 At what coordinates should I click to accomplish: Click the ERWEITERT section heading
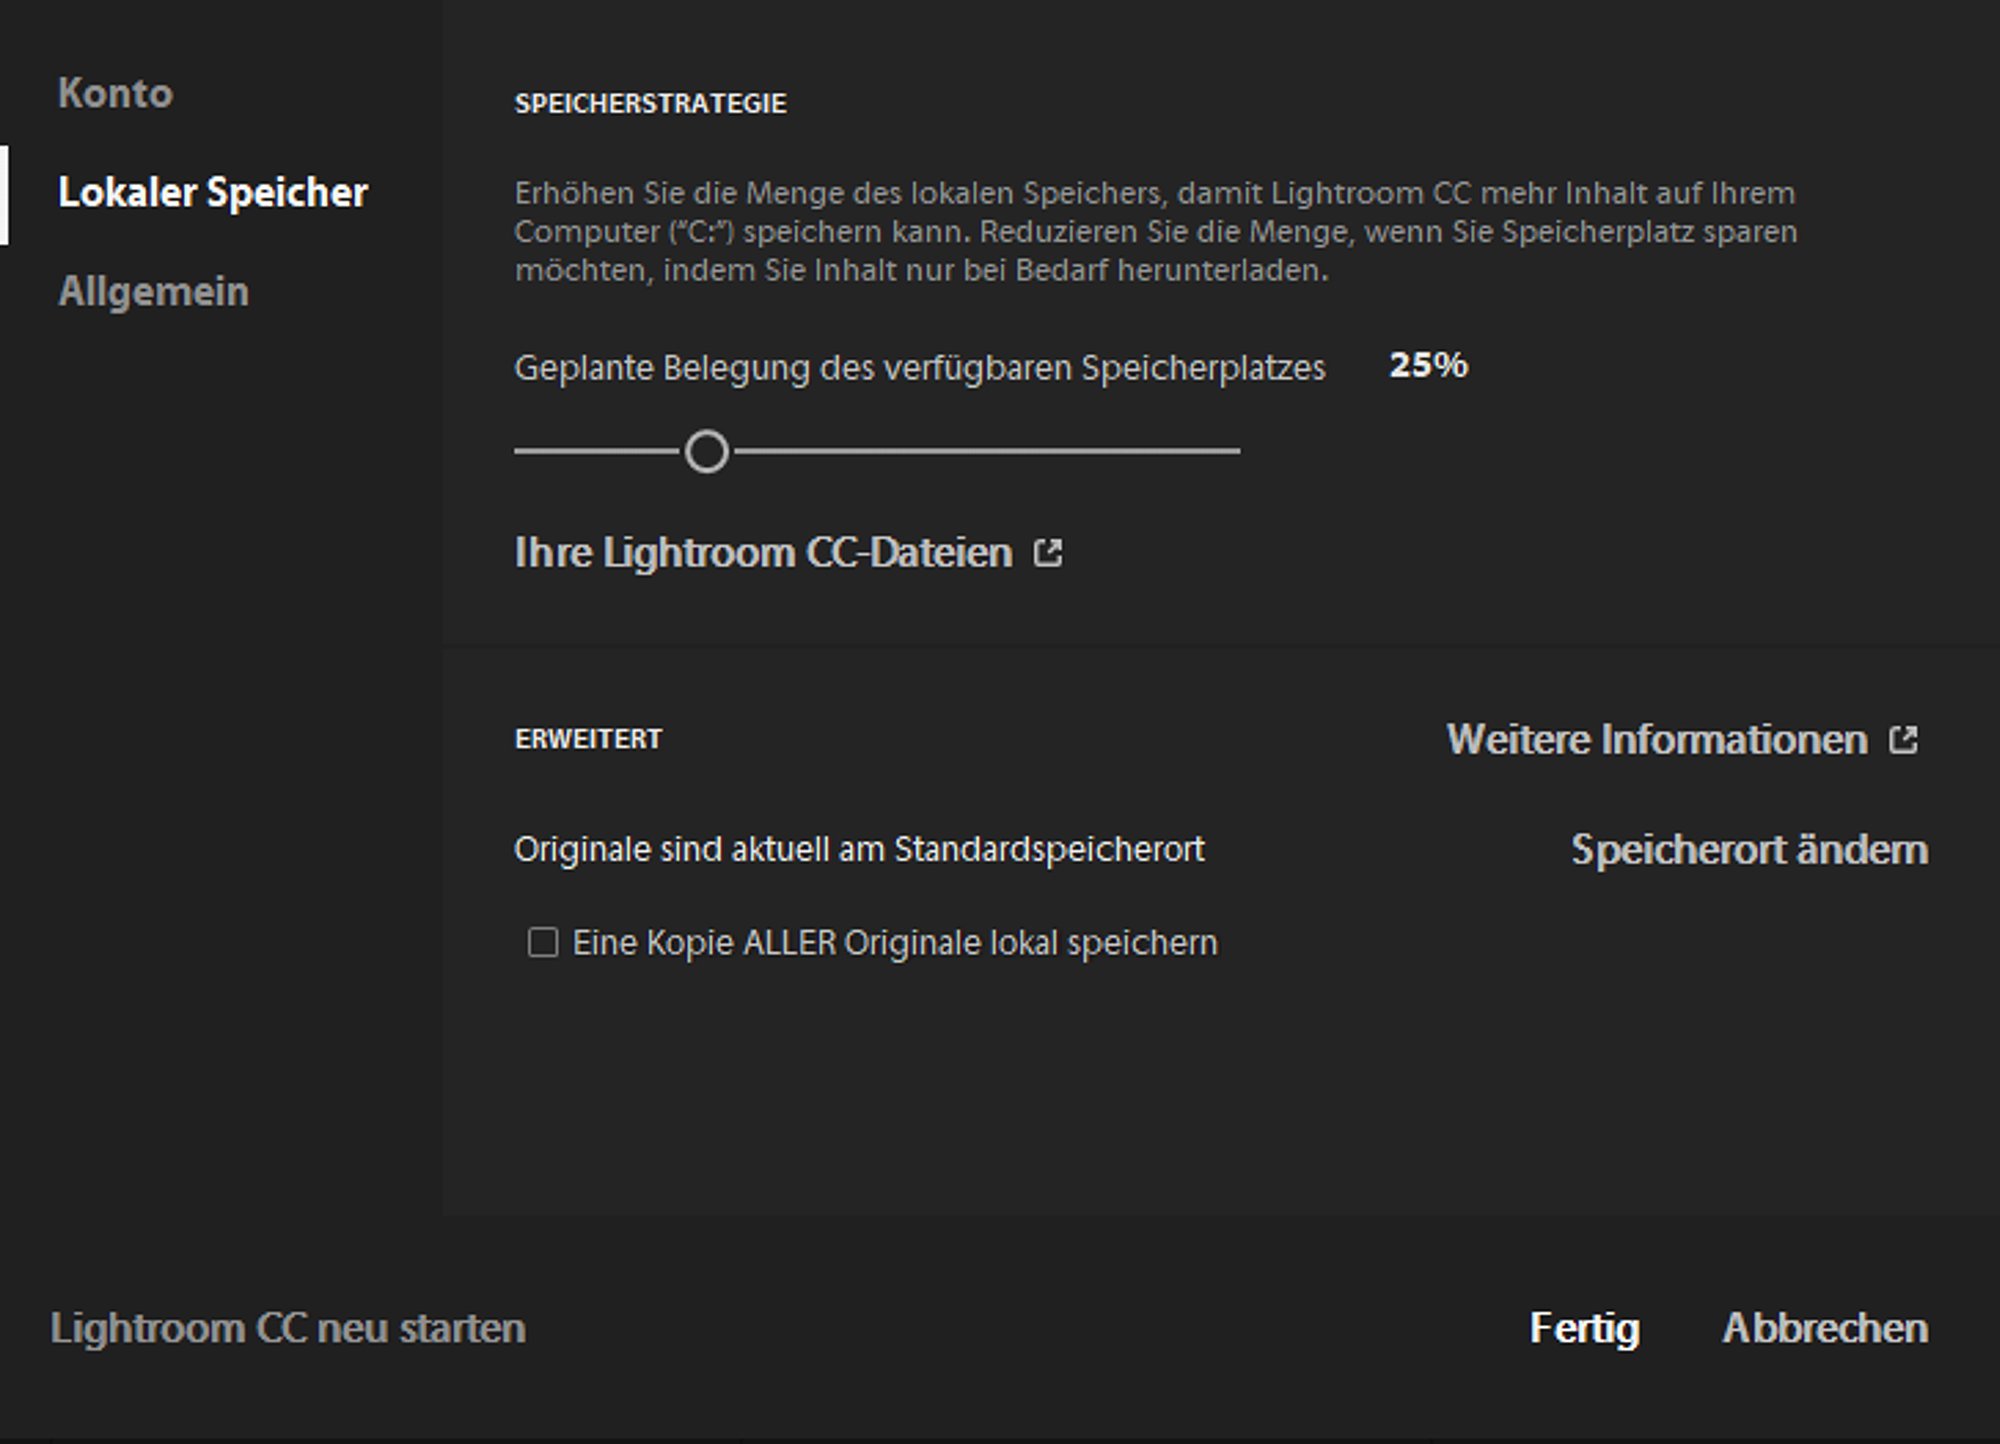coord(588,739)
